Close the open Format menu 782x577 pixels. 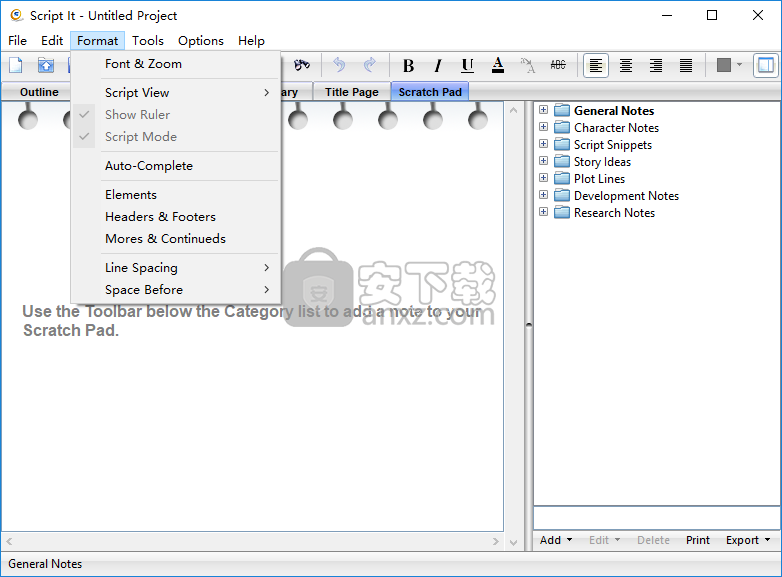tap(97, 40)
